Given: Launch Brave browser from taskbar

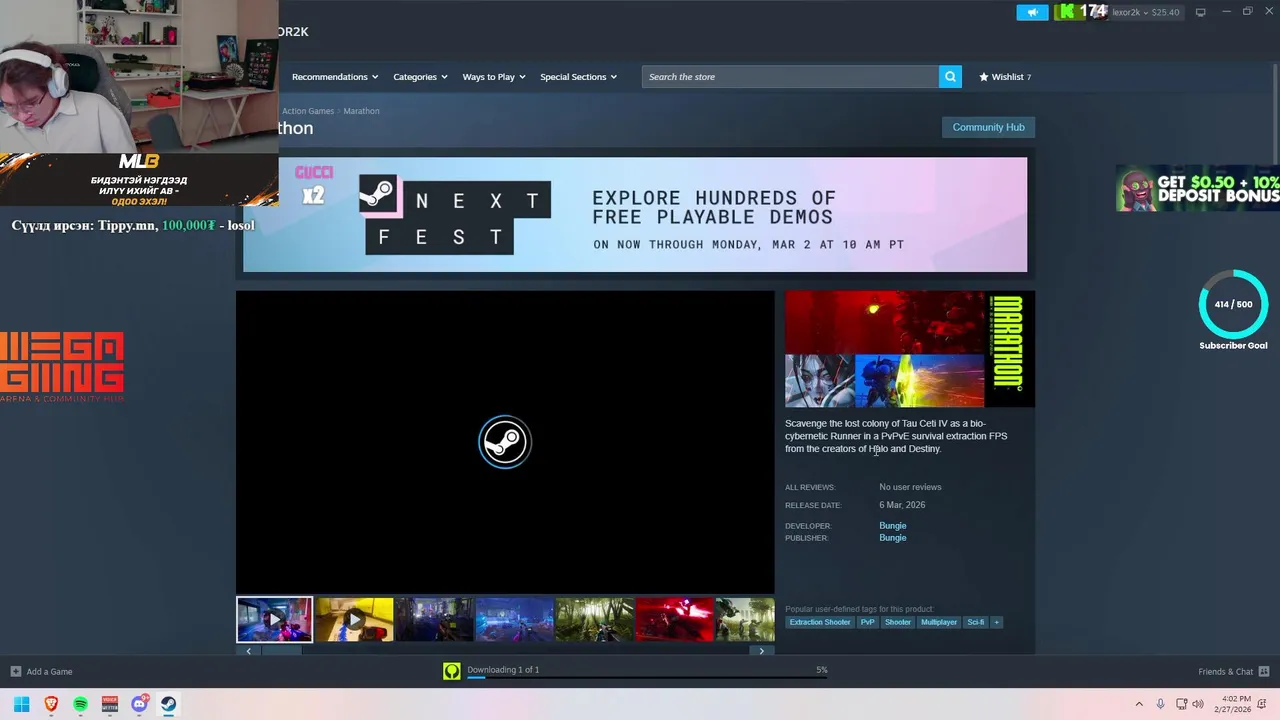Looking at the screenshot, I should point(51,704).
